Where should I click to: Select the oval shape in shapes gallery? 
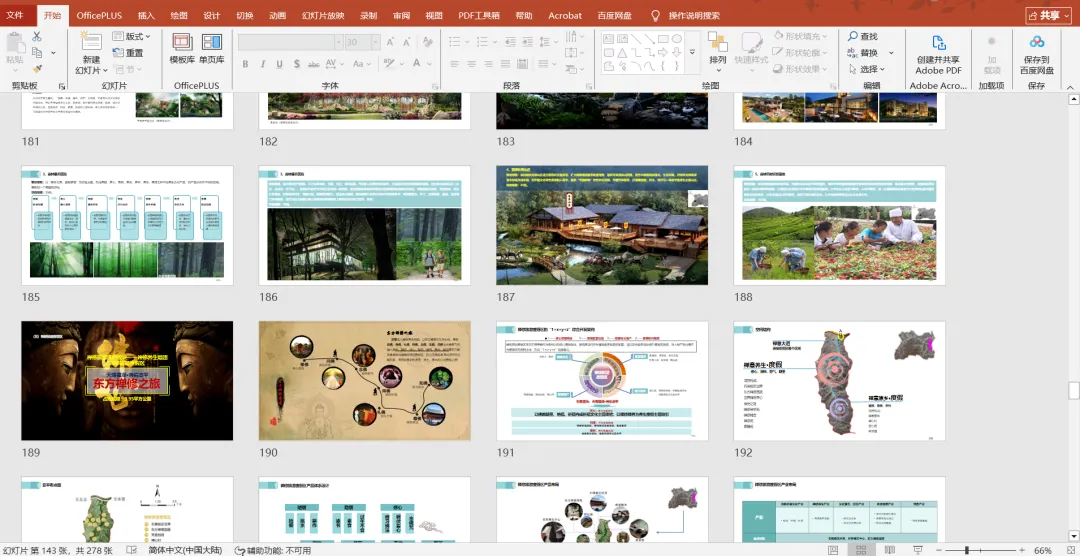[677, 39]
